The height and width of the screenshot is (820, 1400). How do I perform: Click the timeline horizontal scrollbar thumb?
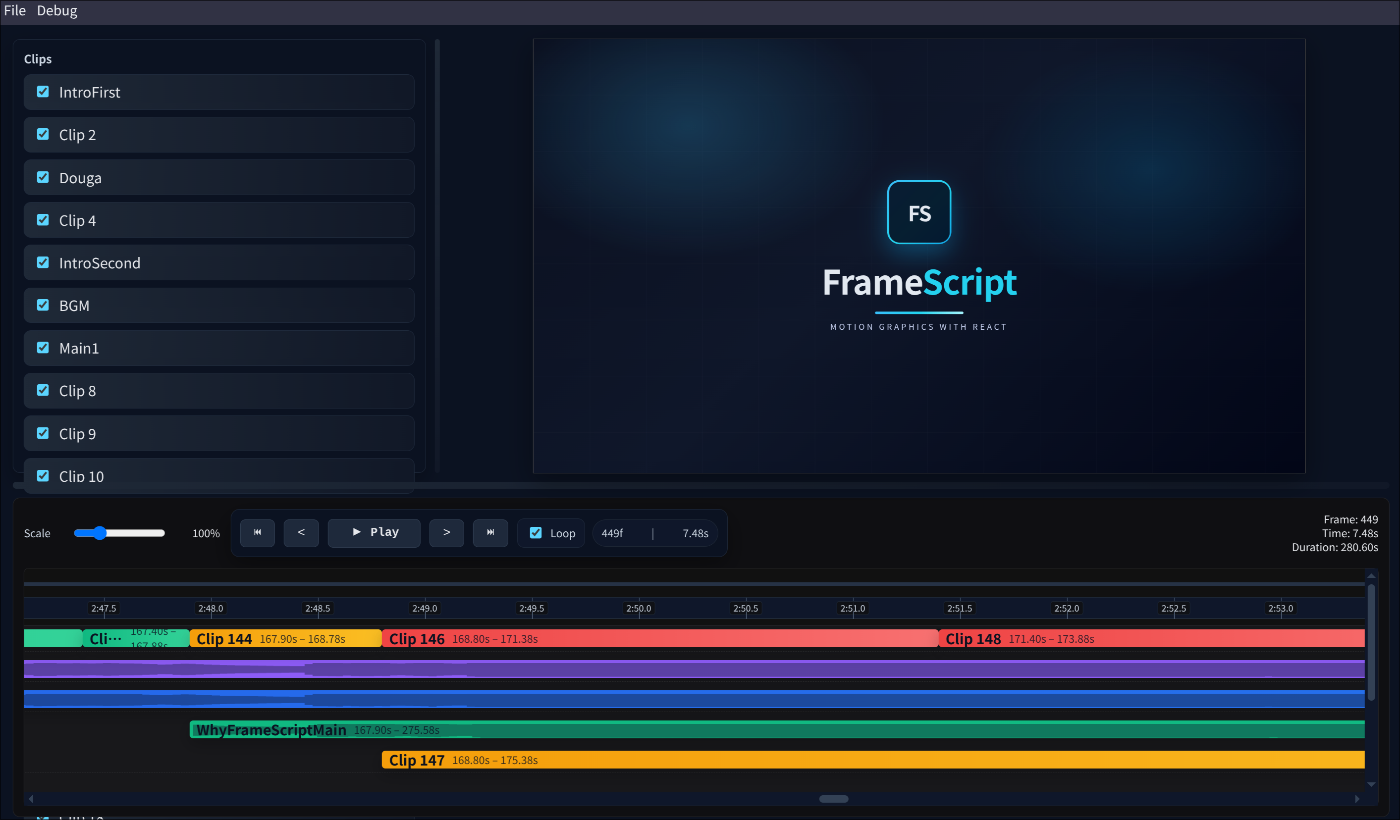tap(834, 799)
